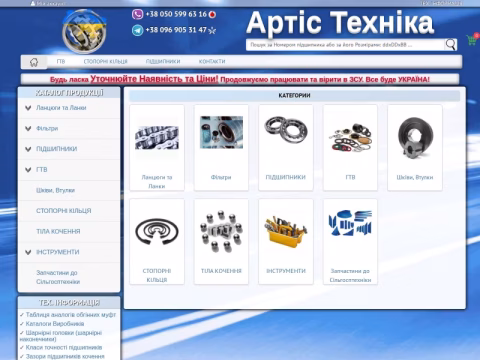Call phone number +38 050 599 63 16
Screen dimensions: 480x360
176,14
